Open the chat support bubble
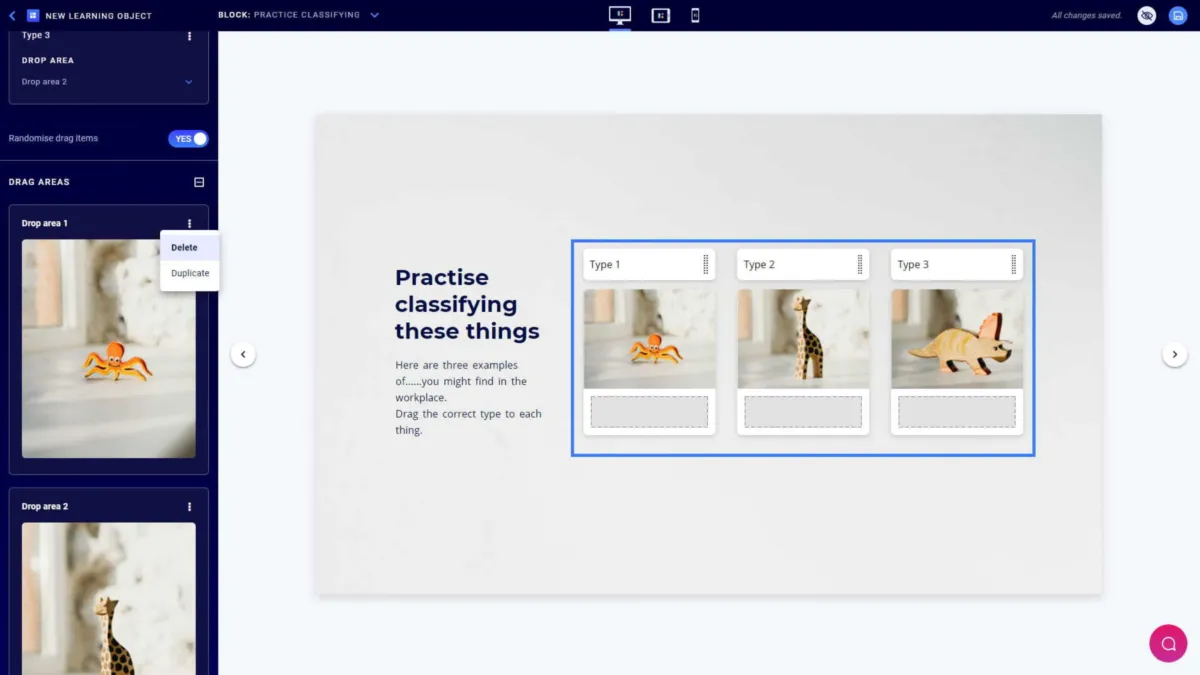The height and width of the screenshot is (675, 1200). click(x=1168, y=643)
